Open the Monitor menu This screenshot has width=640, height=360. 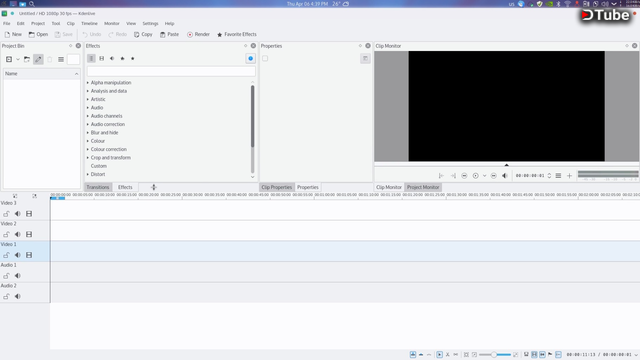tap(111, 24)
